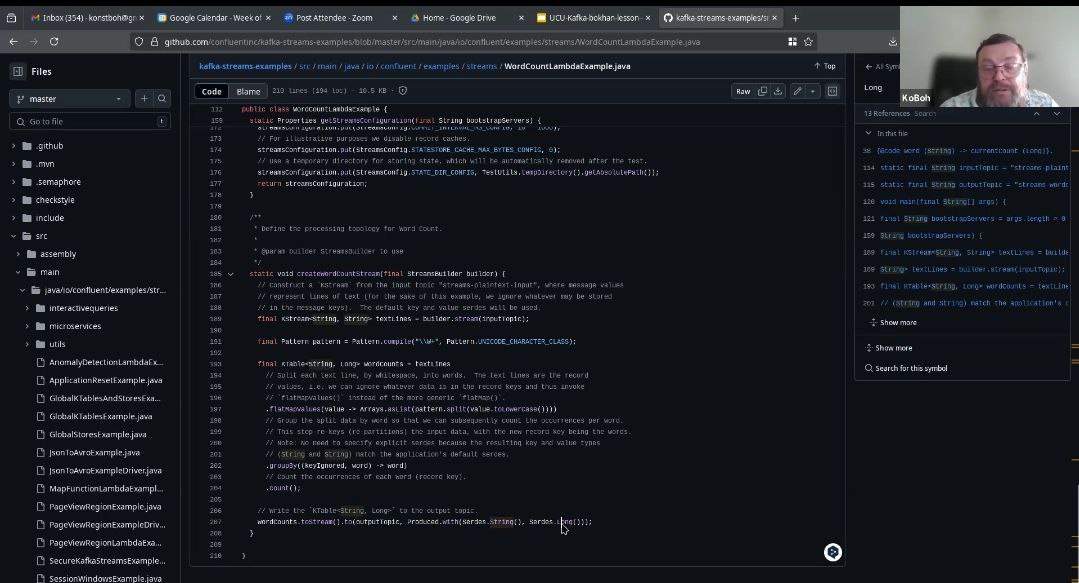Image resolution: width=1079 pixels, height=583 pixels.
Task: Download the raw file icon
Action: coord(778,91)
